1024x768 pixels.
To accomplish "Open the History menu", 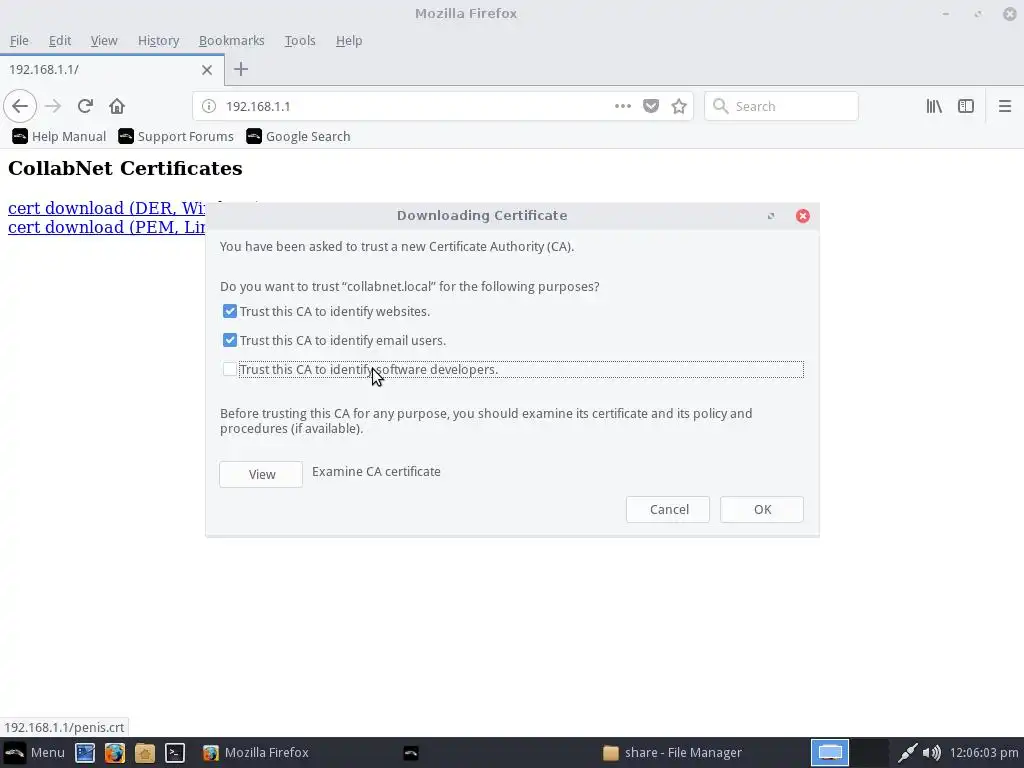I will pyautogui.click(x=158, y=40).
